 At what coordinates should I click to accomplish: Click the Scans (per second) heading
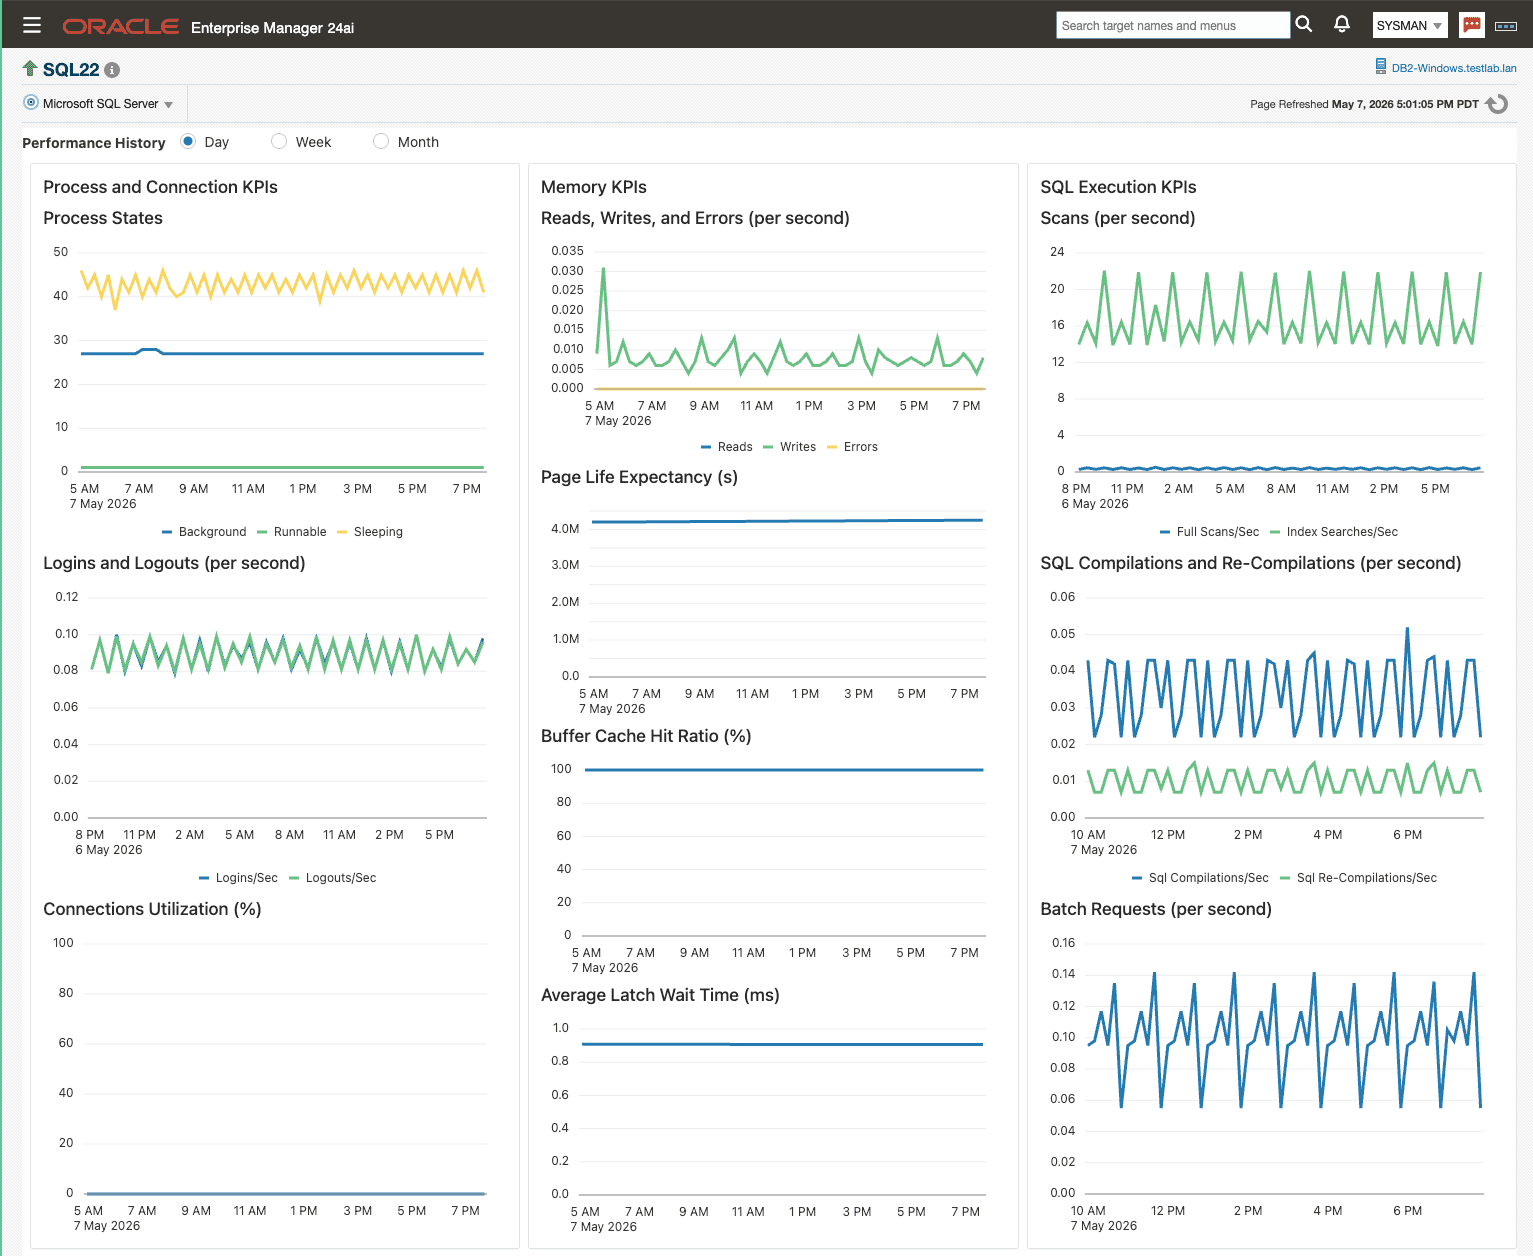point(1118,218)
